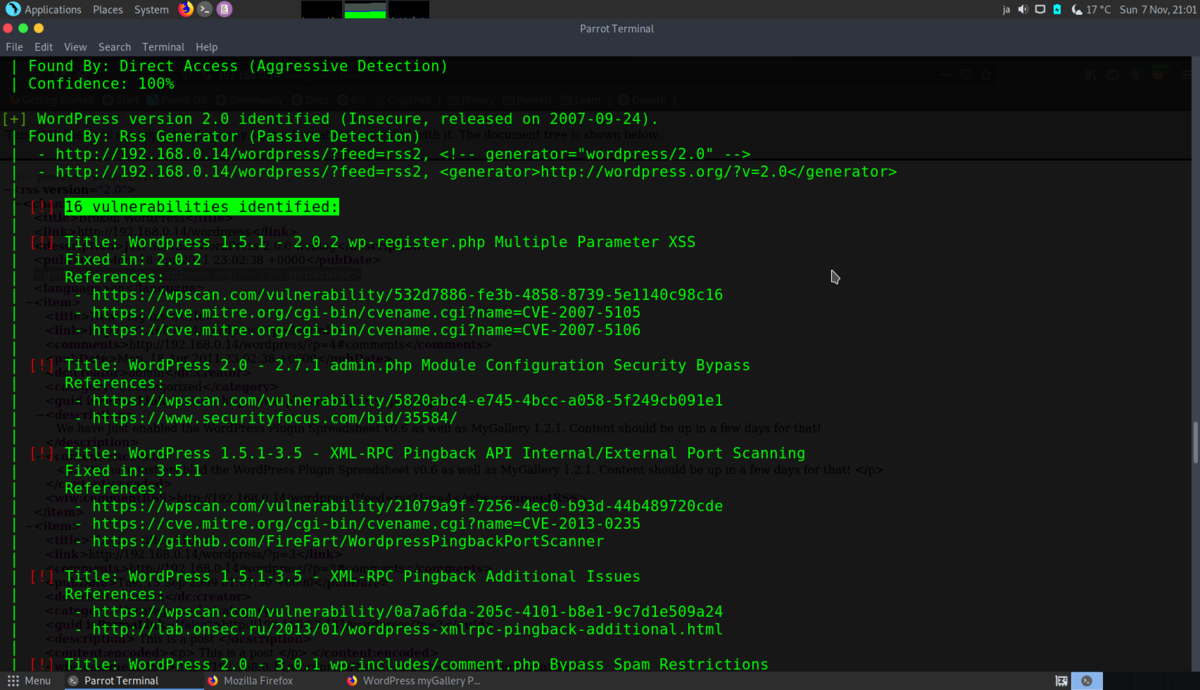1200x690 pixels.
Task: Click the 'ja' keyboard layout indicator
Action: pyautogui.click(x=1006, y=9)
